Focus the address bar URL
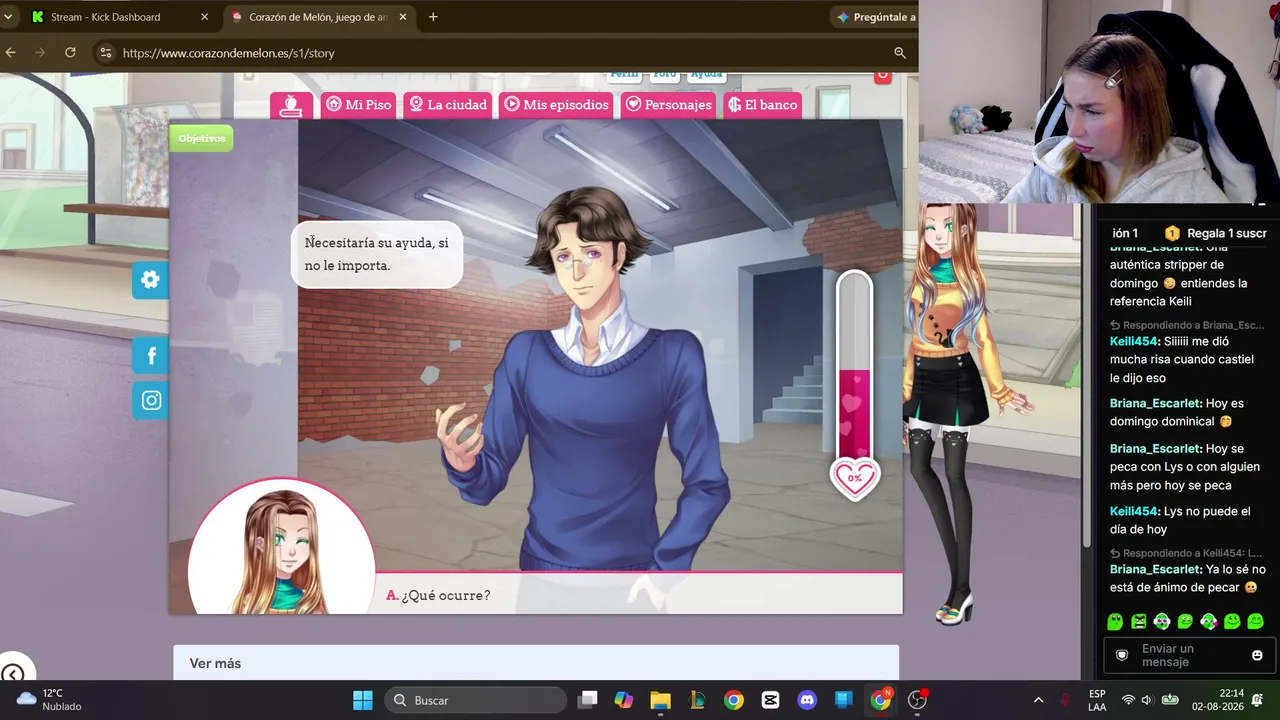 (229, 53)
